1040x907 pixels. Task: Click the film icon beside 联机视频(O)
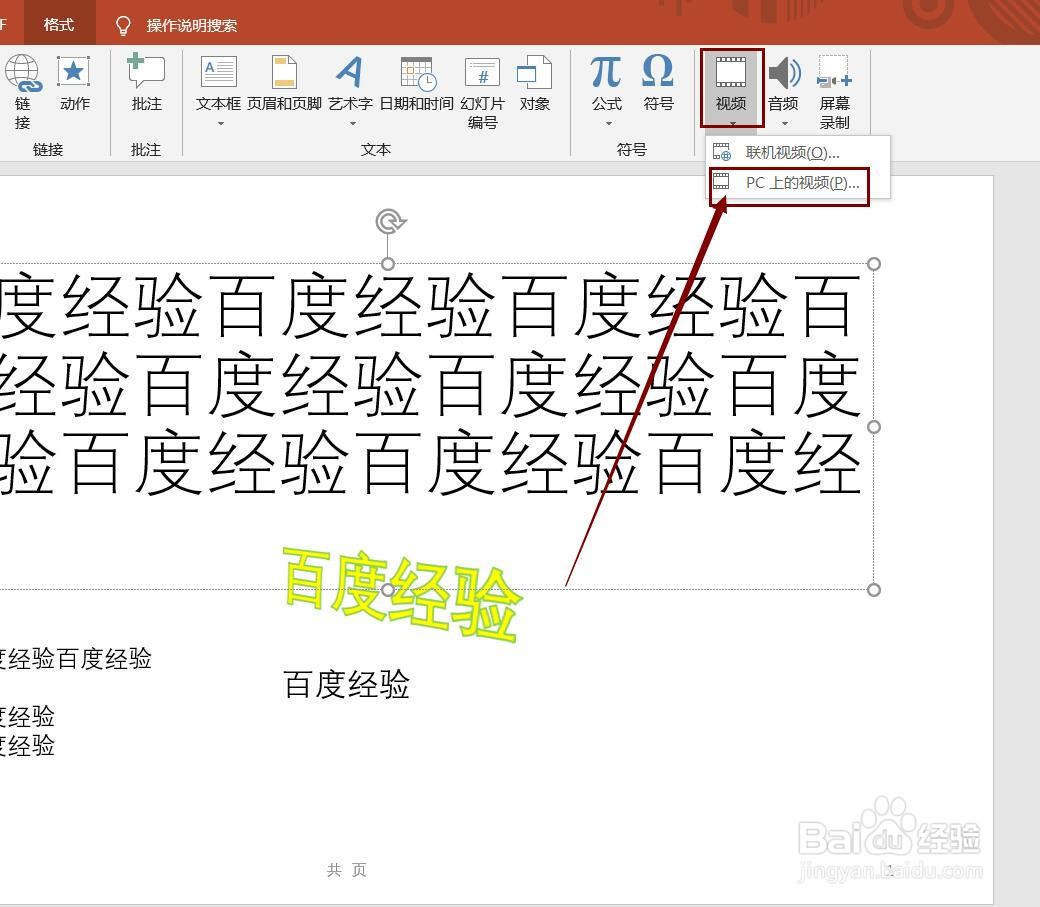click(721, 152)
